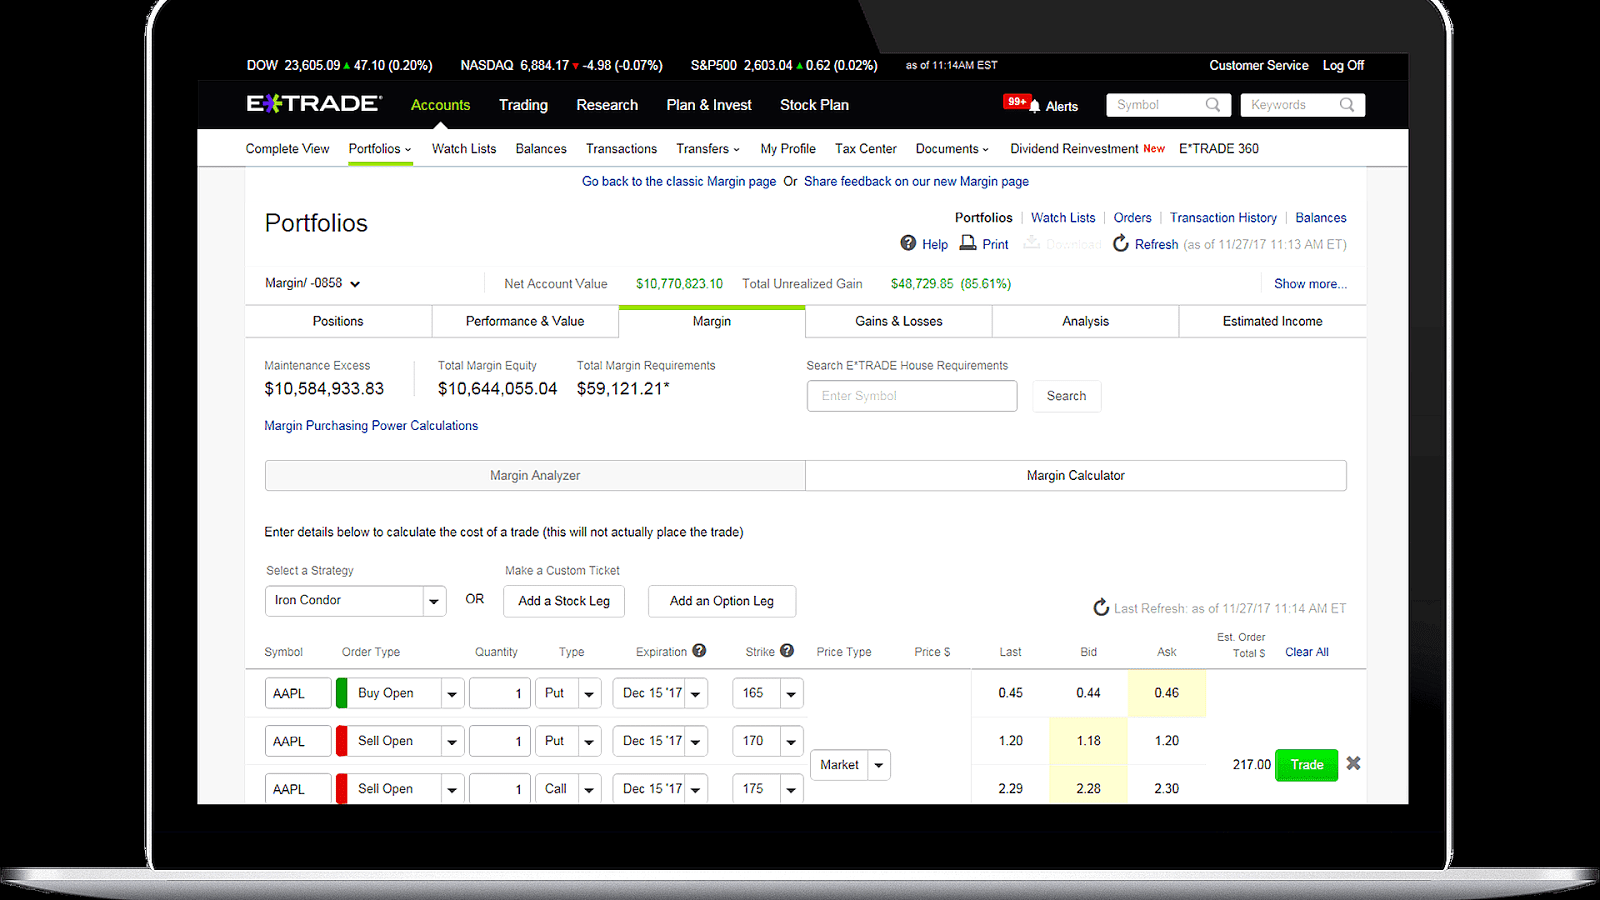
Task: Open the Trading menu
Action: click(523, 105)
